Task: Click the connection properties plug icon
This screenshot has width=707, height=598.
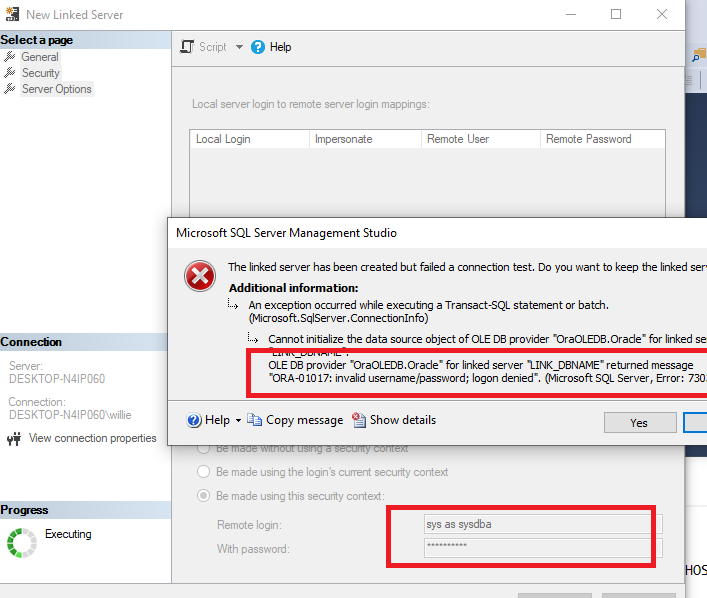Action: [14, 438]
